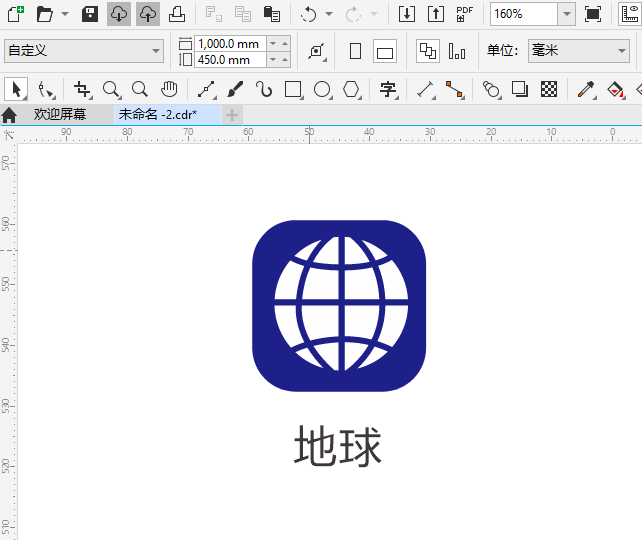
Task: Select the Color Eyedropper tool
Action: pos(586,89)
